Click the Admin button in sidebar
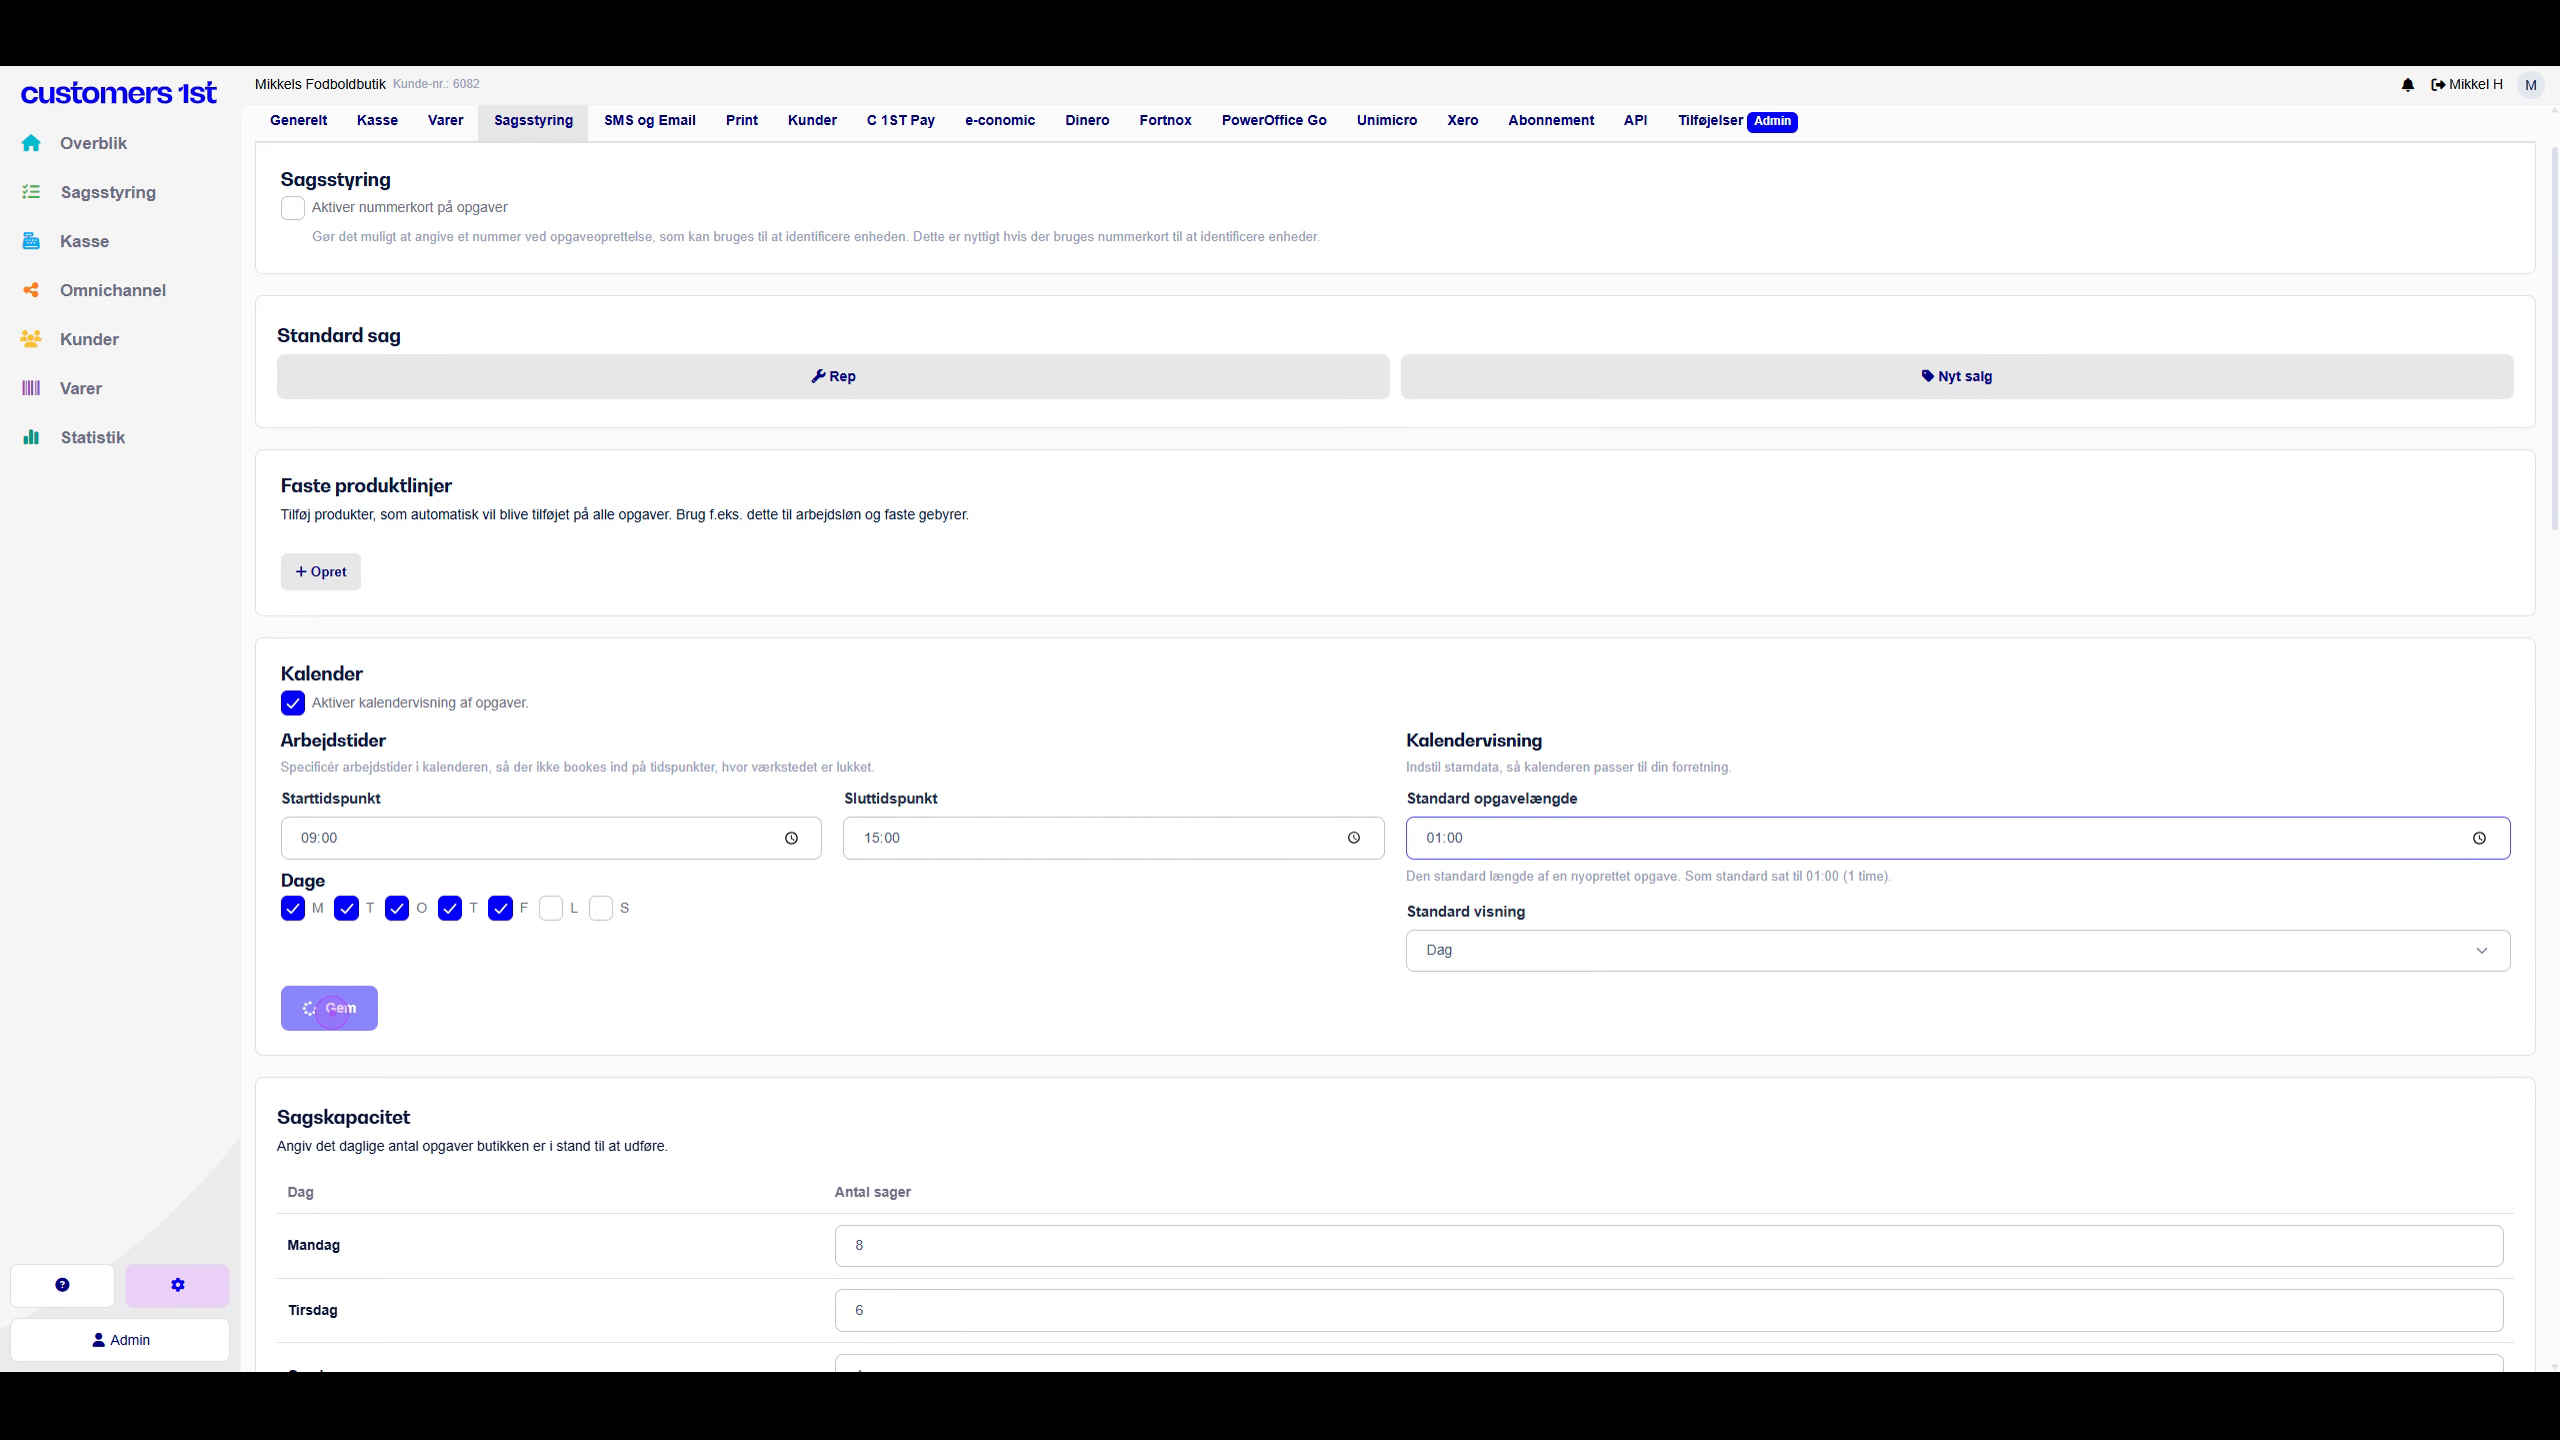The height and width of the screenshot is (1440, 2560). tap(120, 1340)
